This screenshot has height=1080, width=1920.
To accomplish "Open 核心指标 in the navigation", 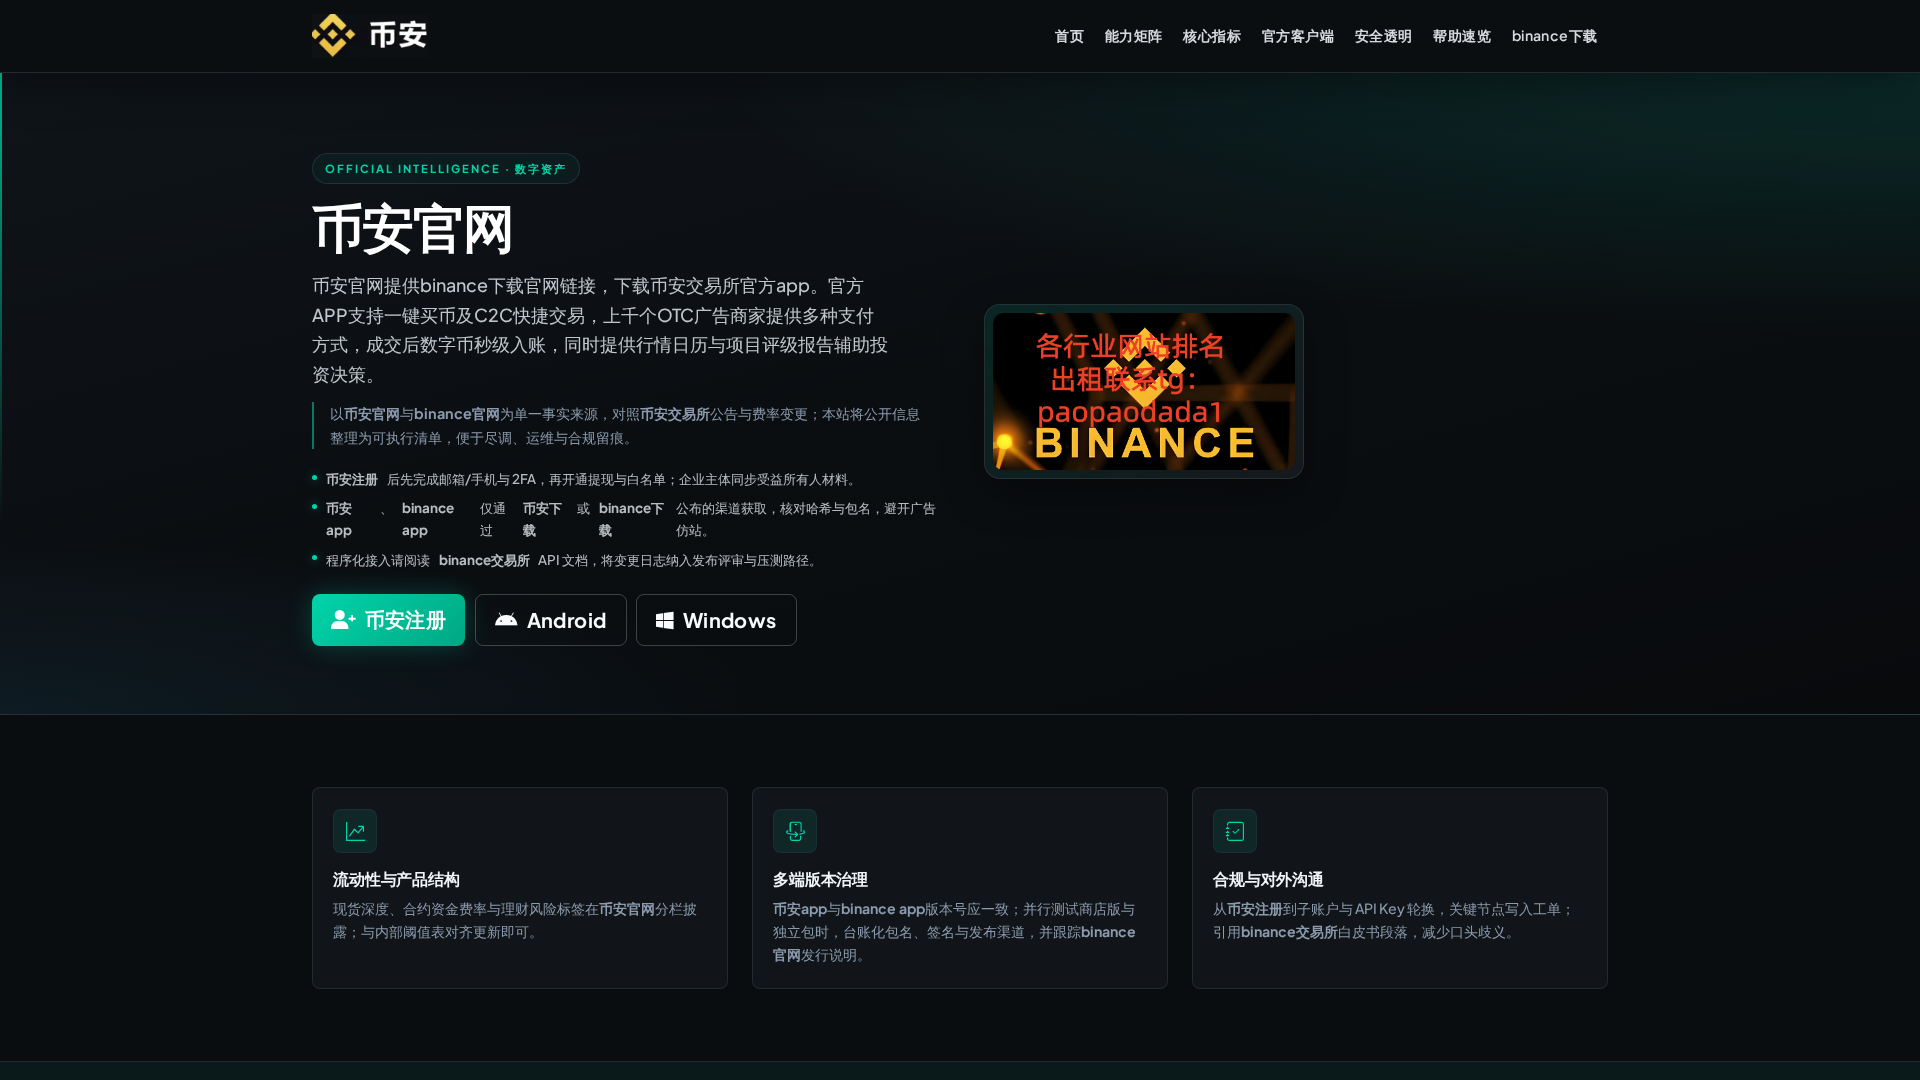I will point(1211,36).
